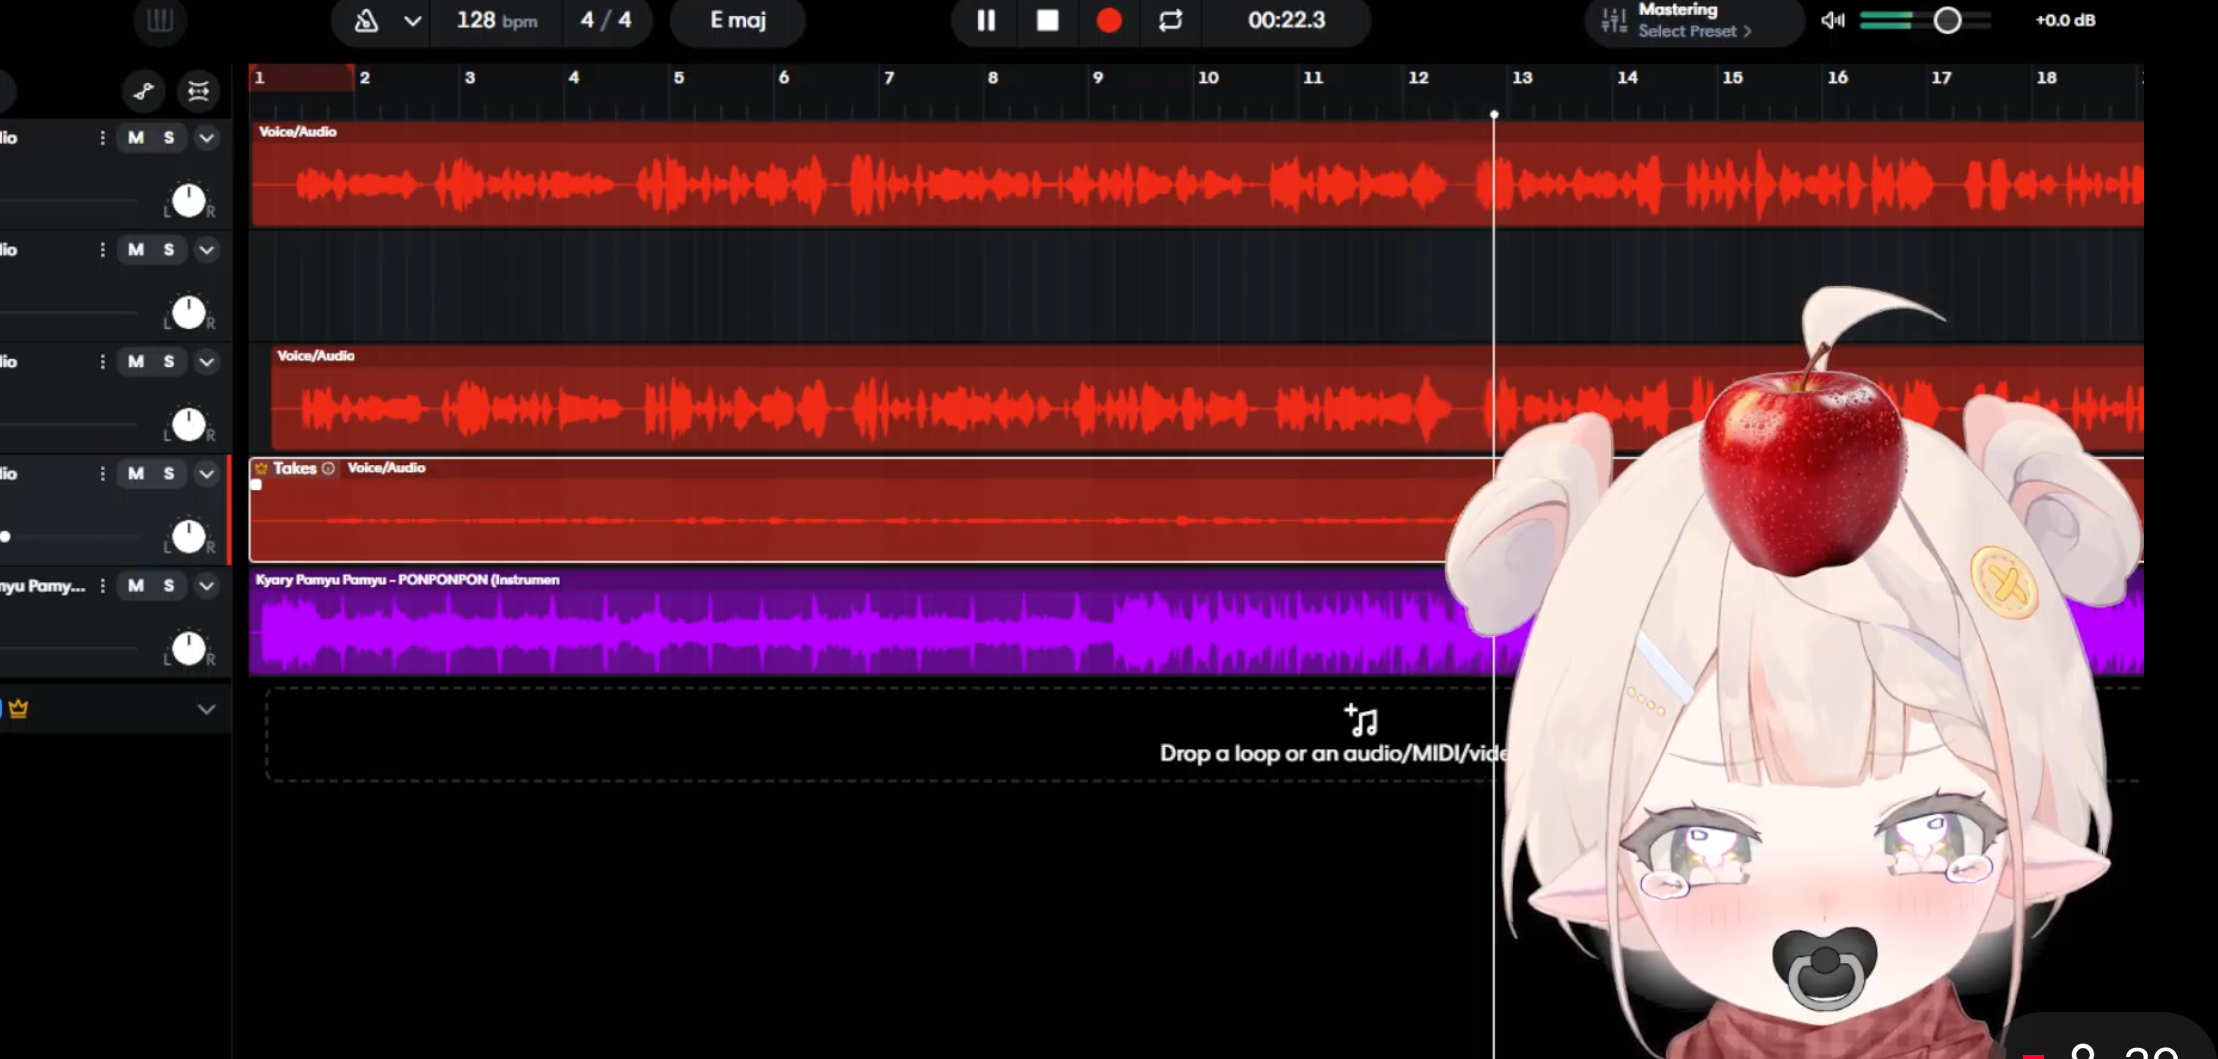Click the 00:22.3 time display
Viewport: 2218px width, 1059px height.
pos(1286,20)
